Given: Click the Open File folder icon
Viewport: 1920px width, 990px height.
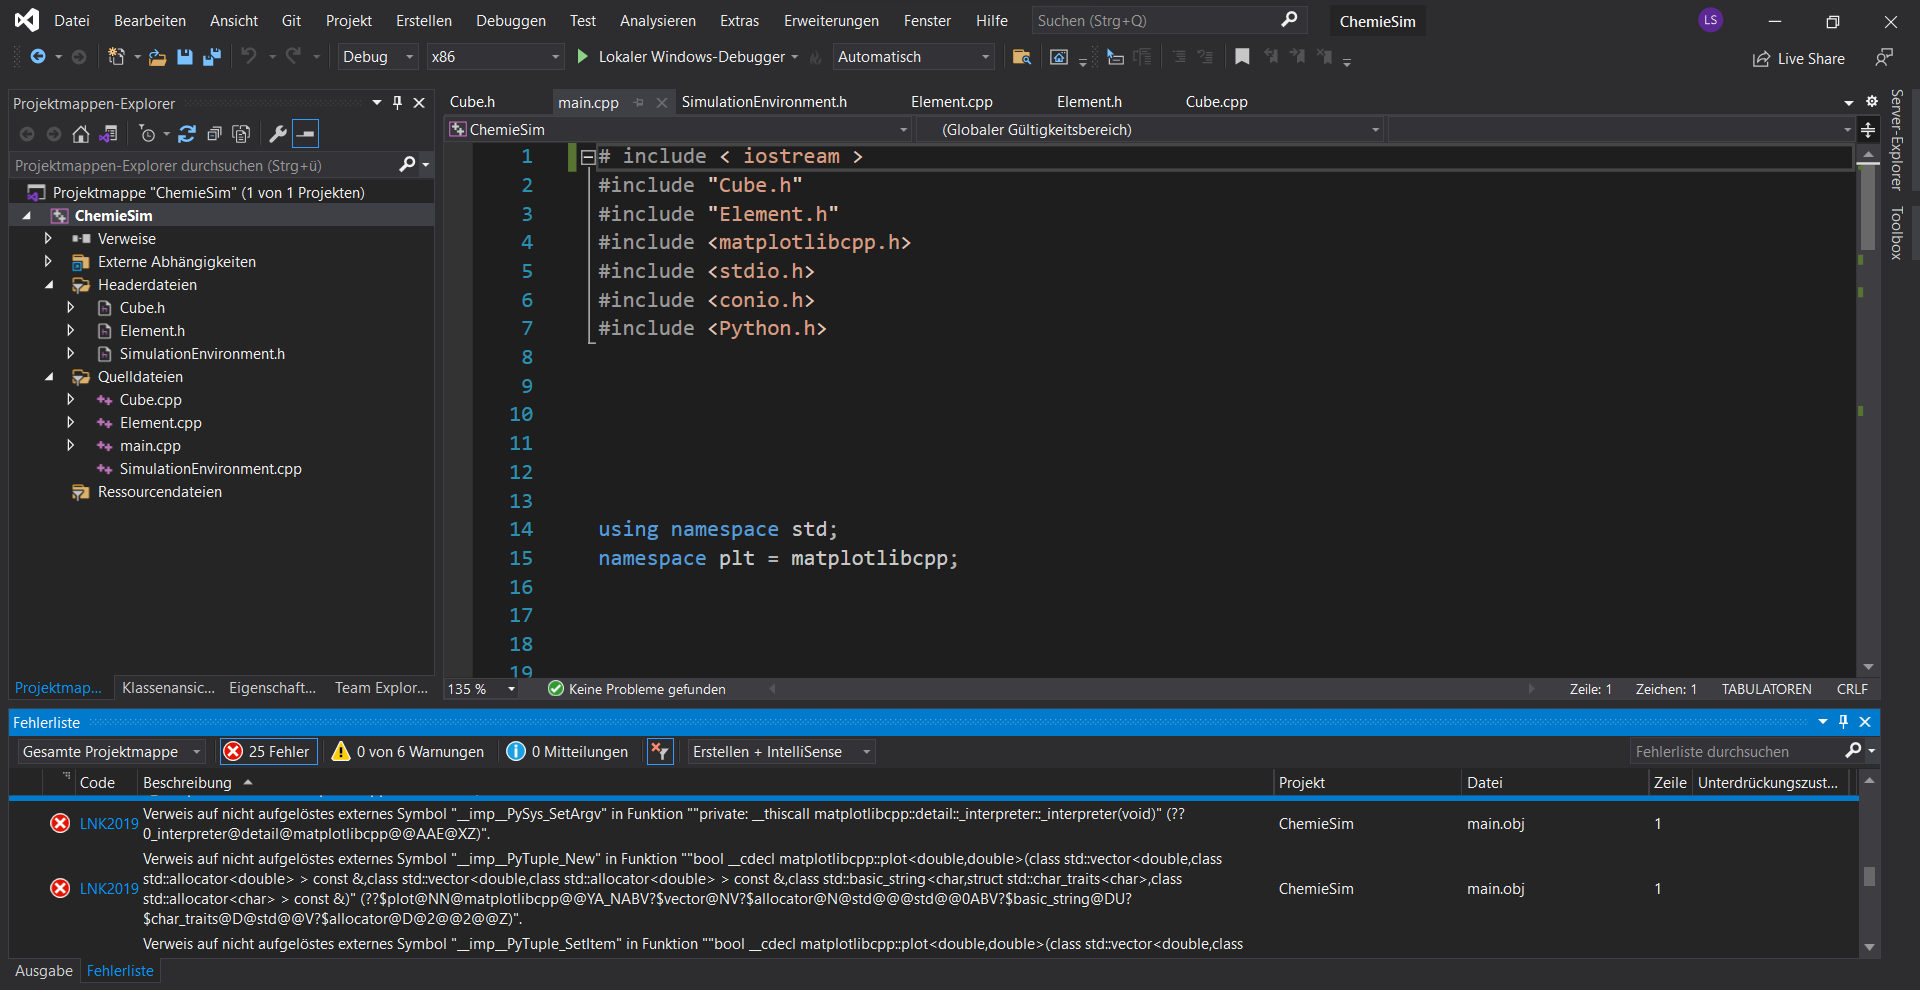Looking at the screenshot, I should 157,57.
